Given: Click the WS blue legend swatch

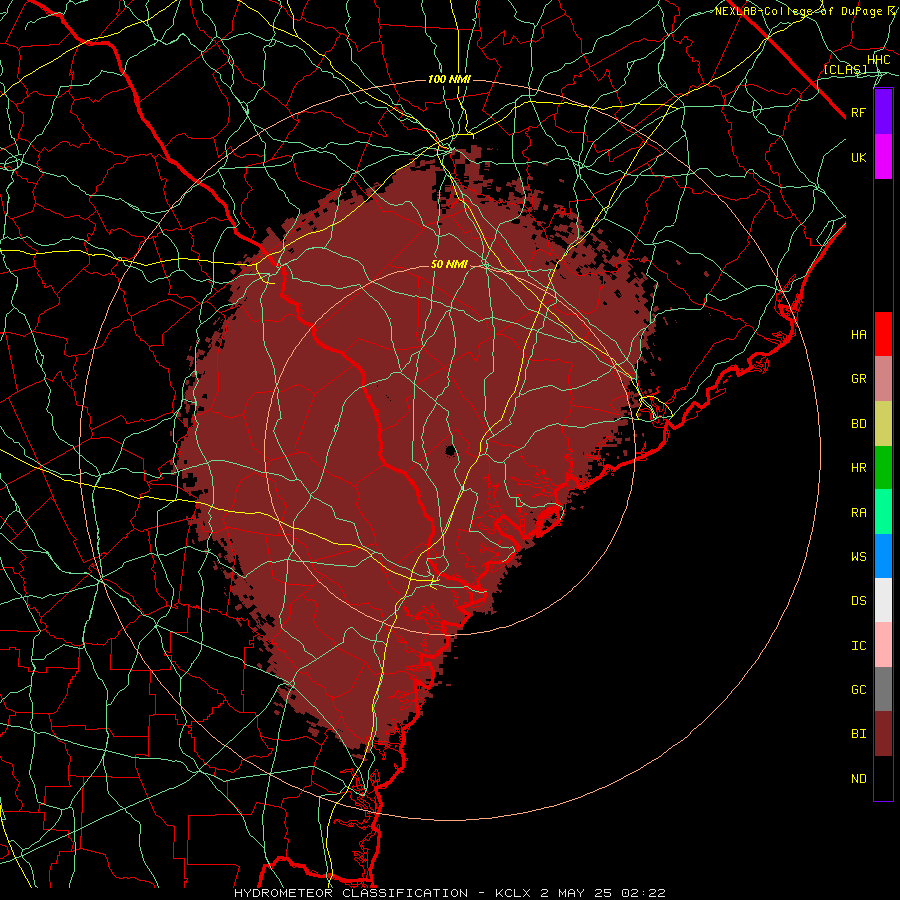Looking at the screenshot, I should click(x=883, y=556).
